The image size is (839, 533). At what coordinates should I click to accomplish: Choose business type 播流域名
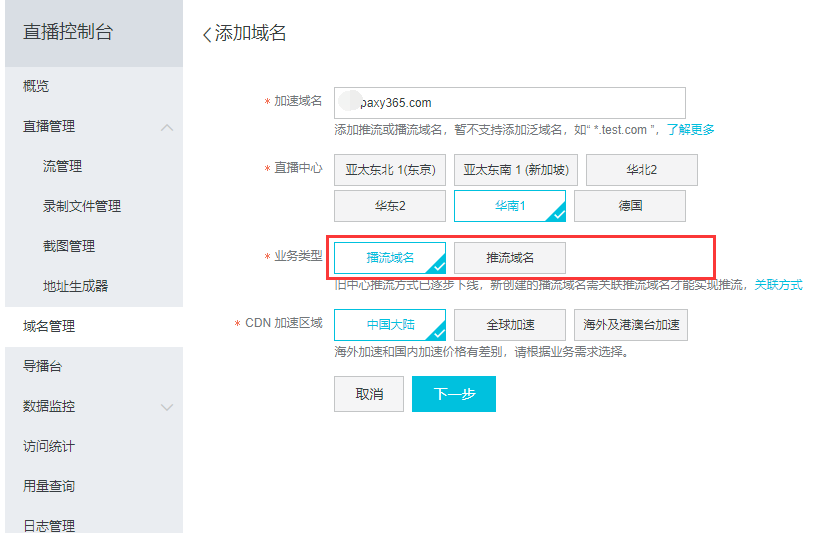coord(390,258)
